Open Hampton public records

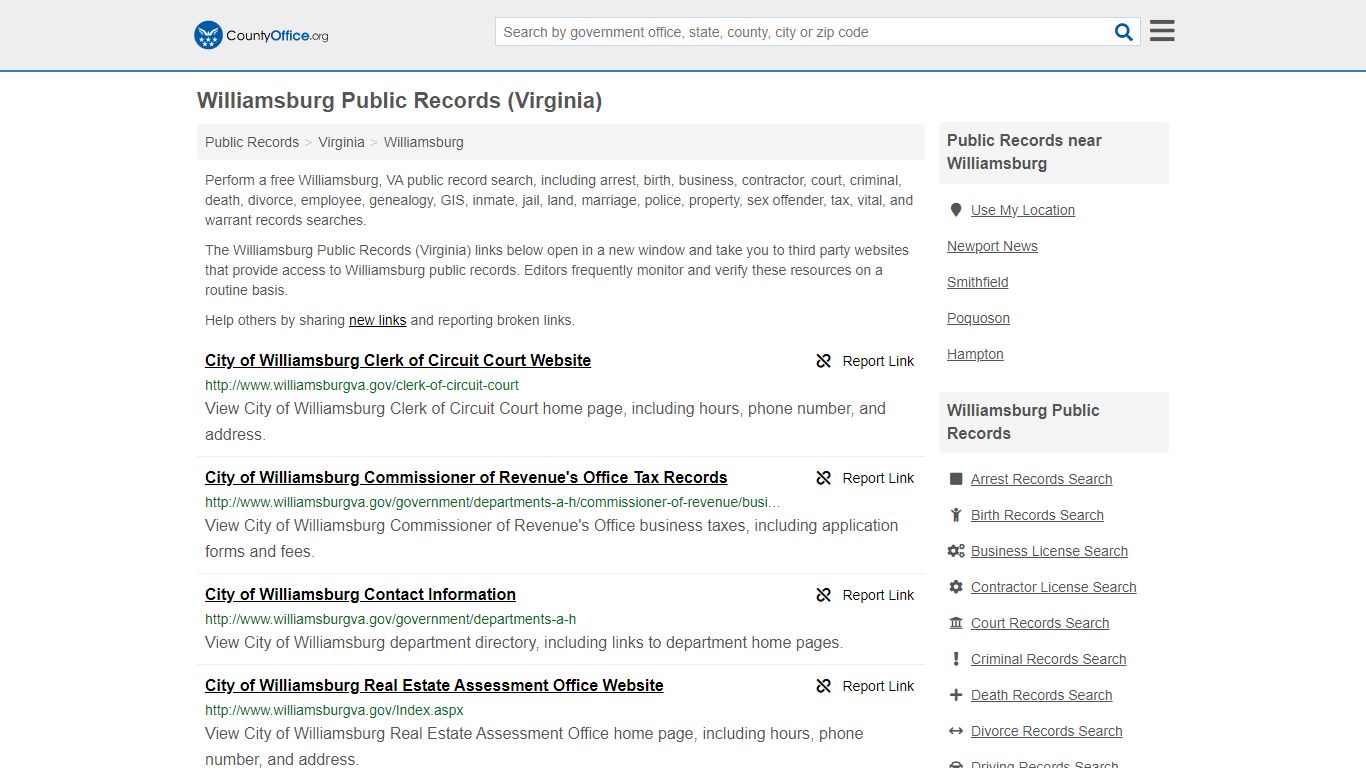tap(975, 354)
